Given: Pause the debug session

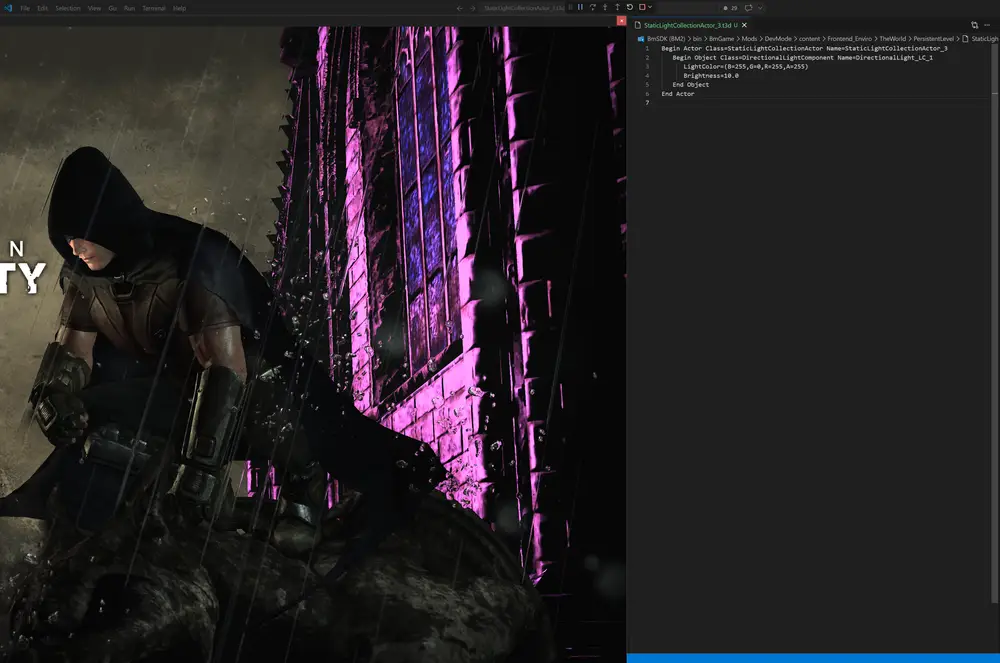Looking at the screenshot, I should [580, 8].
